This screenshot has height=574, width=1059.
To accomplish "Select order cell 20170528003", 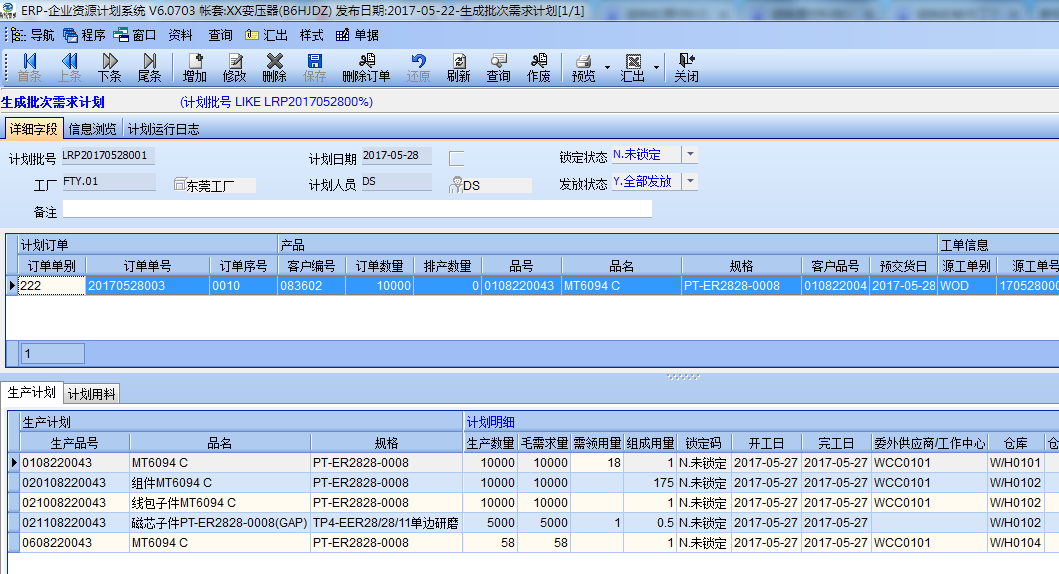I will point(147,286).
